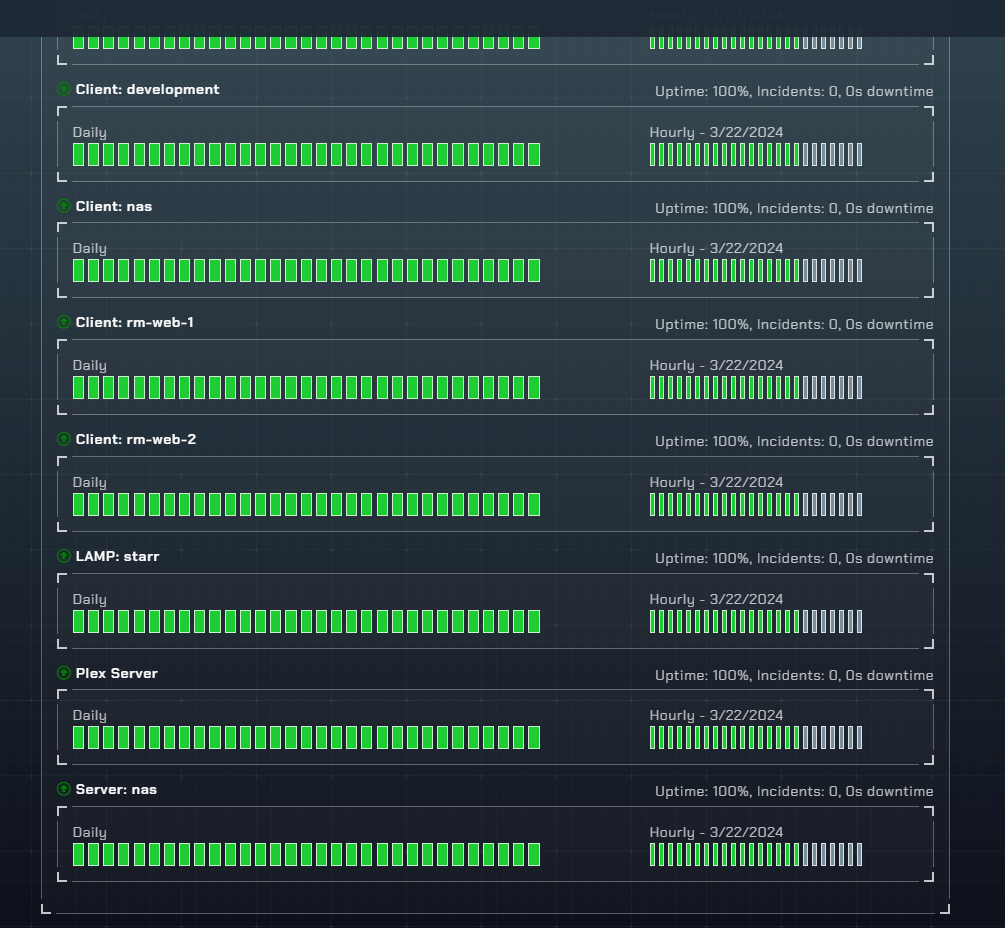Select the status icon next to Client: rm-web-1

pos(64,322)
